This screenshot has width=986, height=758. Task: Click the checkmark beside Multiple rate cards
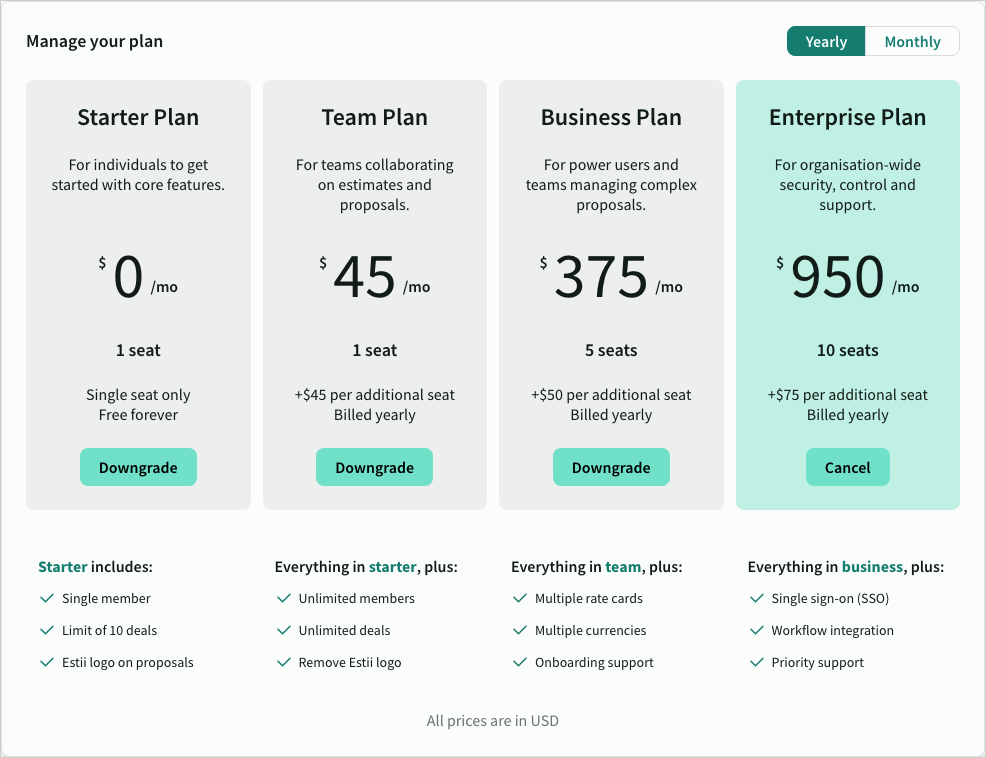click(520, 598)
